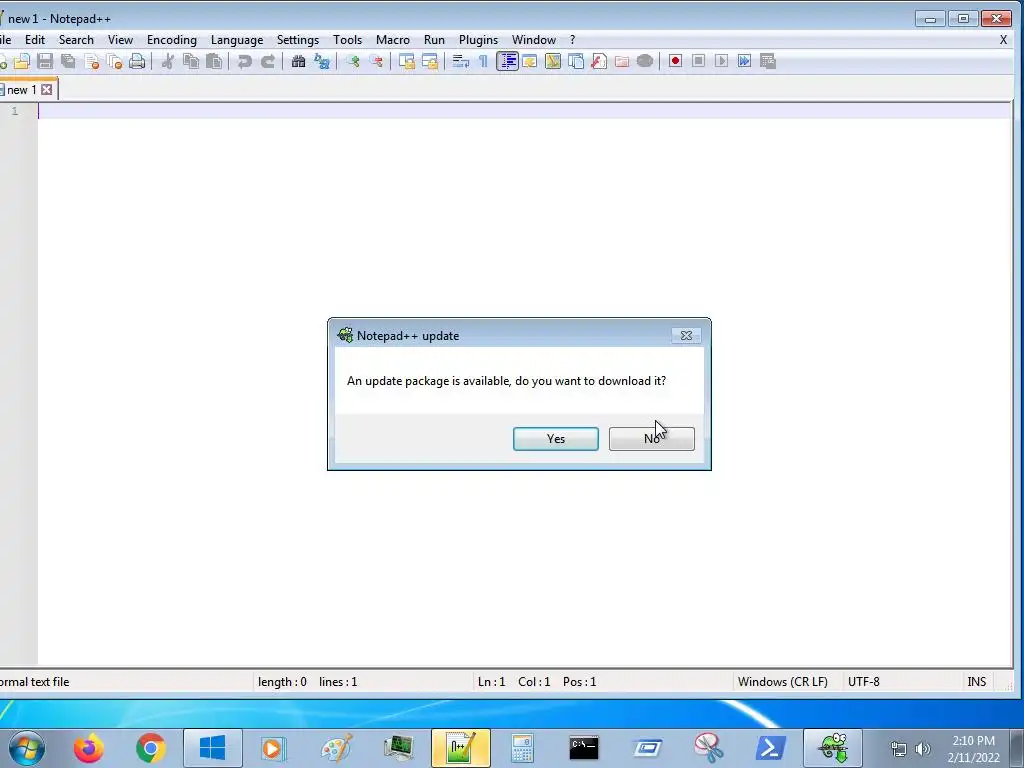Launch Google Chrome from the taskbar
Screen dimensions: 1024x768
coord(151,748)
